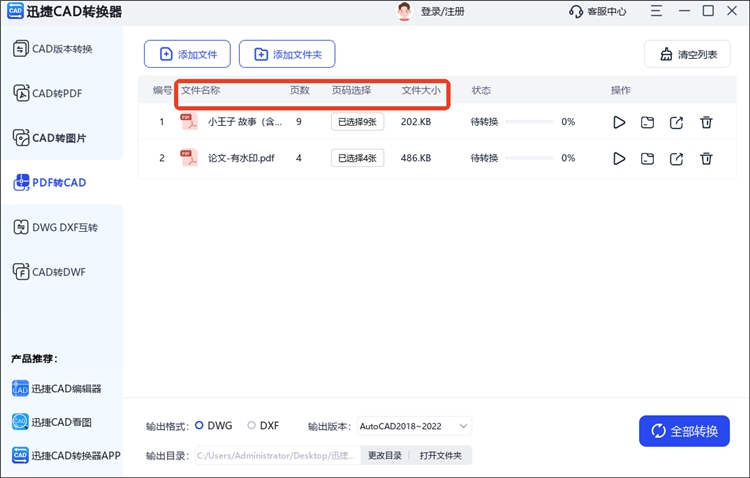
Task: Click progress bar of 小王子 故事 row
Action: point(529,122)
